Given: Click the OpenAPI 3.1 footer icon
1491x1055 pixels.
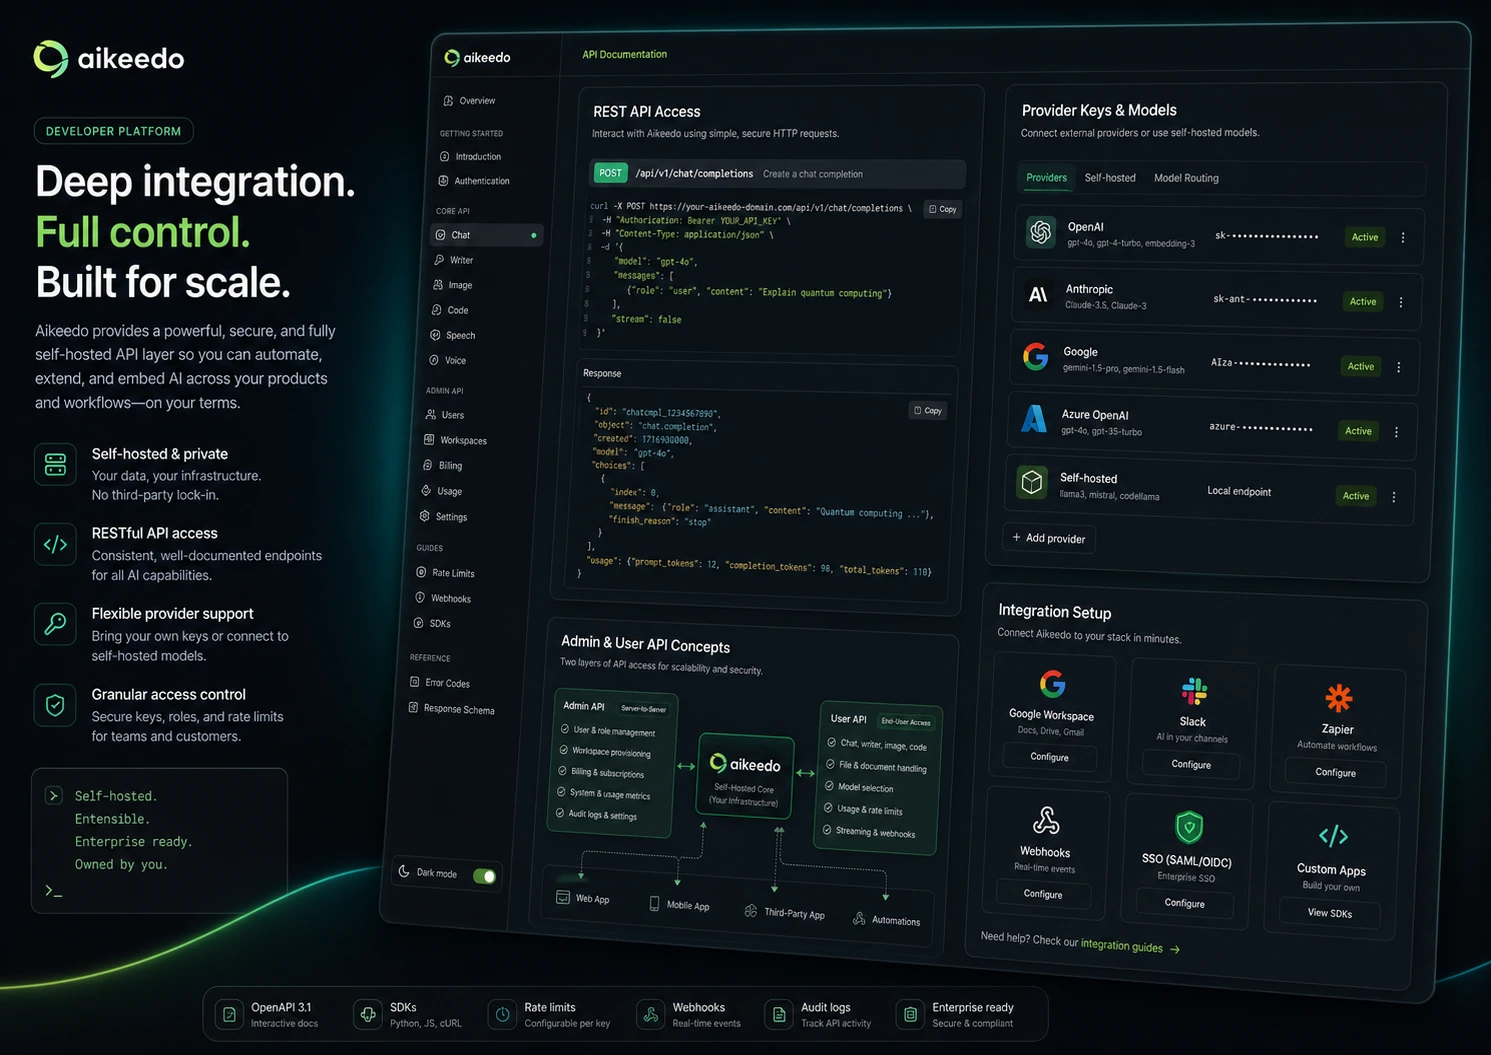Looking at the screenshot, I should tap(229, 1014).
